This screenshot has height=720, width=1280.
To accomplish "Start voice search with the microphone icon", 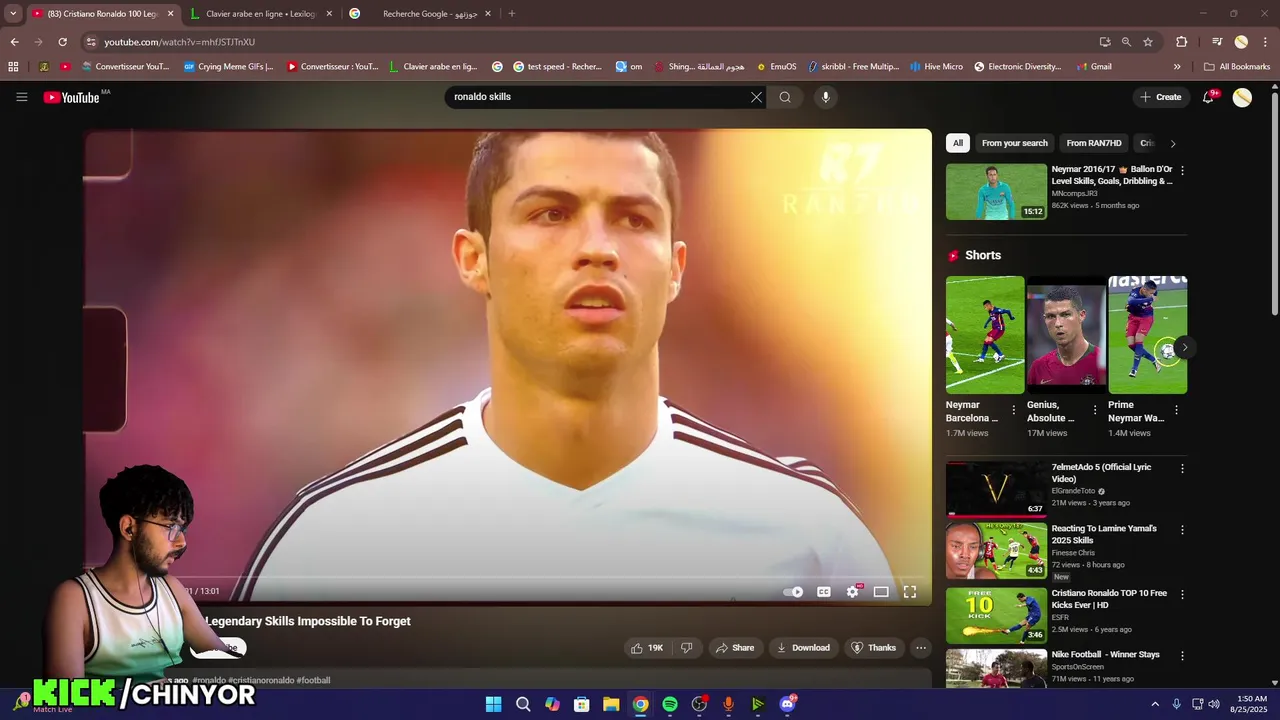I will (x=825, y=97).
